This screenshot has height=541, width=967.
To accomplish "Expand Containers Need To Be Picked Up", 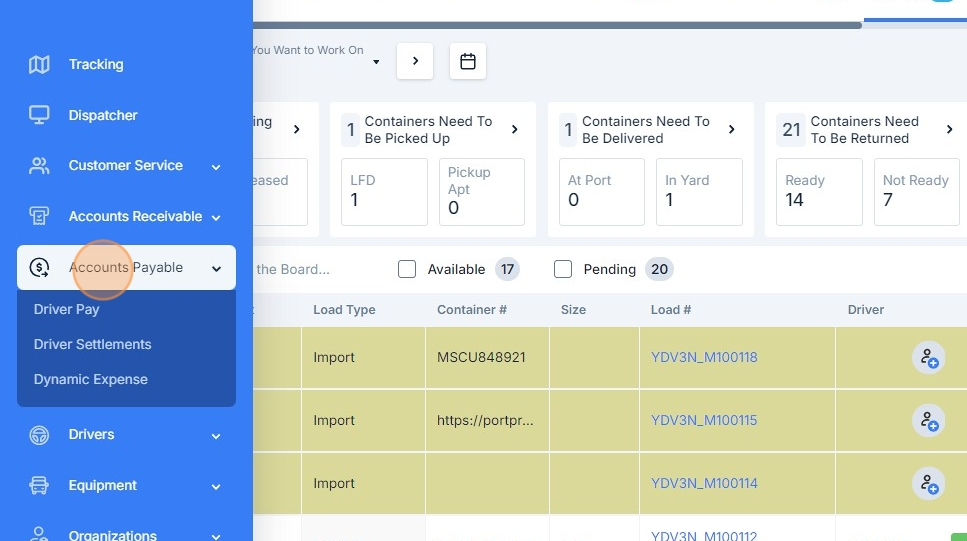I will point(514,129).
